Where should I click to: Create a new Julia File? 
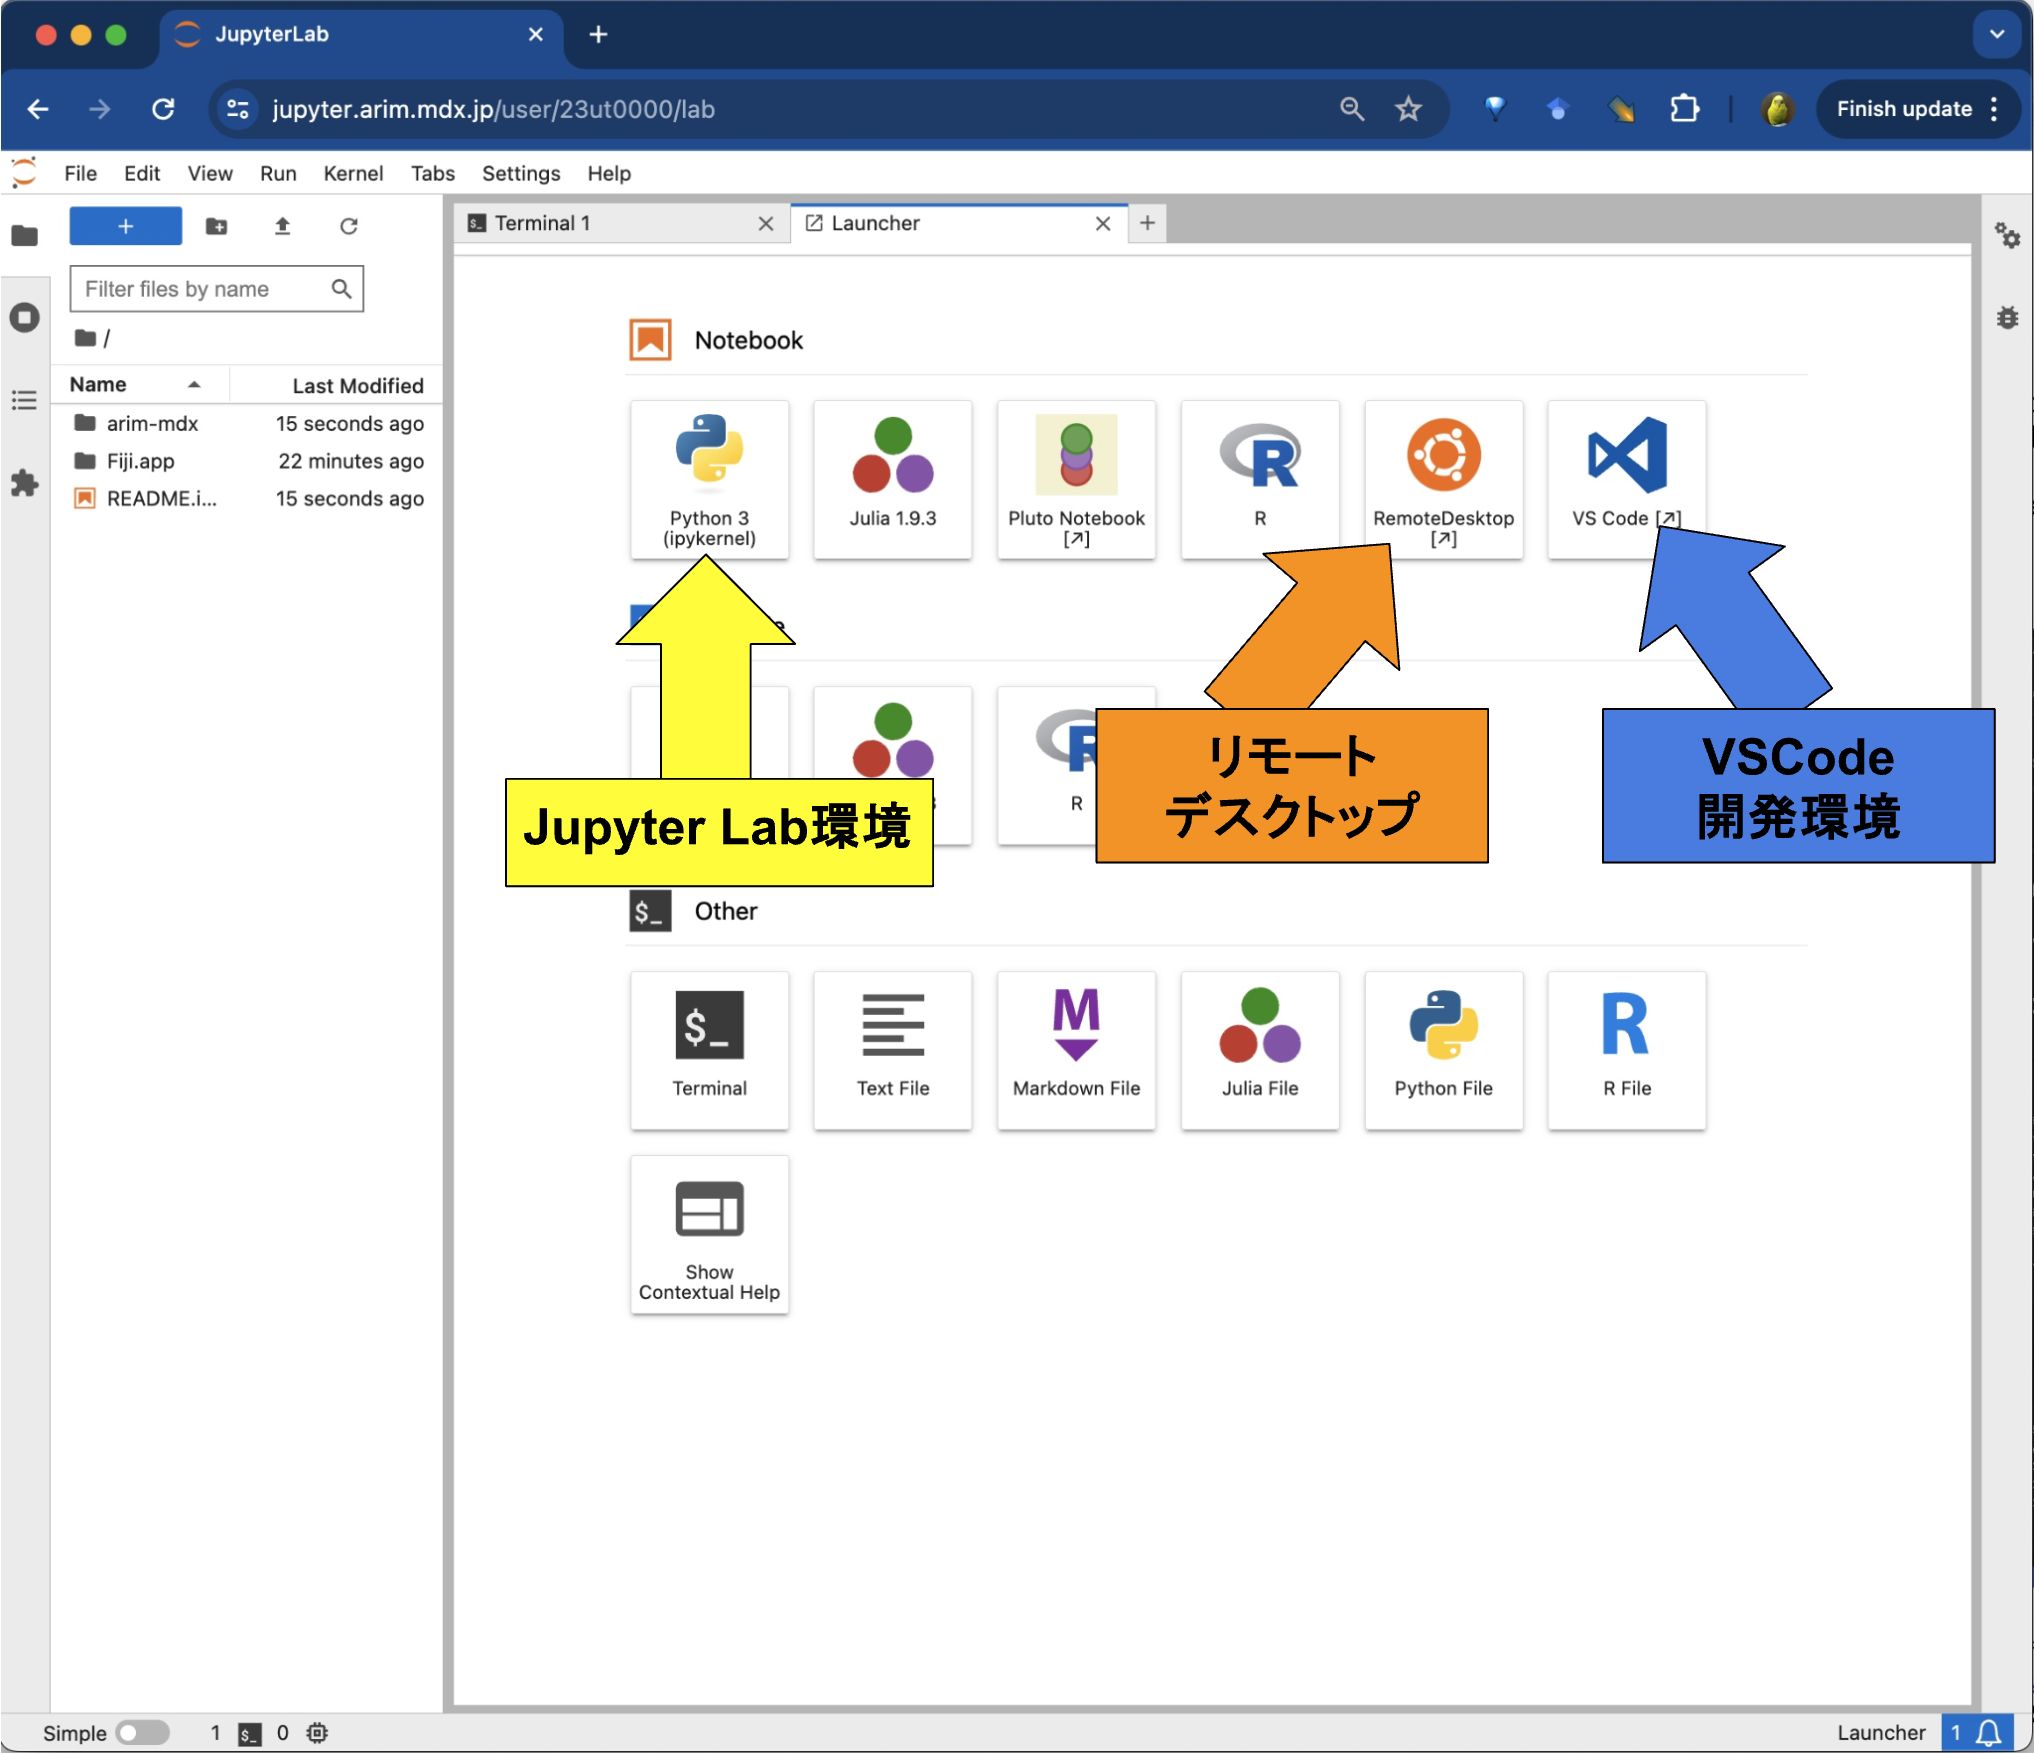[1259, 1049]
